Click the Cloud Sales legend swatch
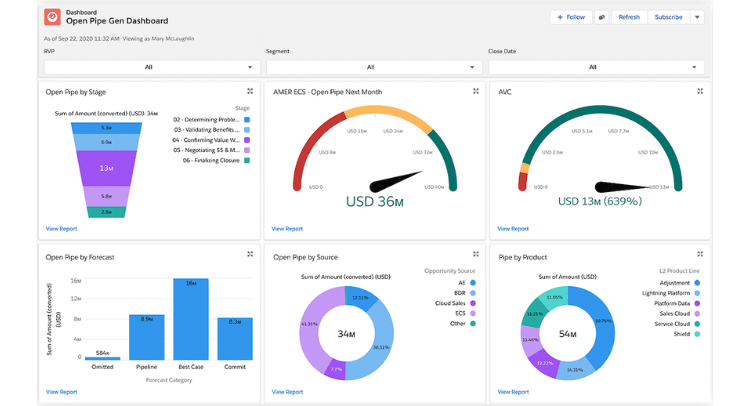This screenshot has width=750, height=406. 473,303
